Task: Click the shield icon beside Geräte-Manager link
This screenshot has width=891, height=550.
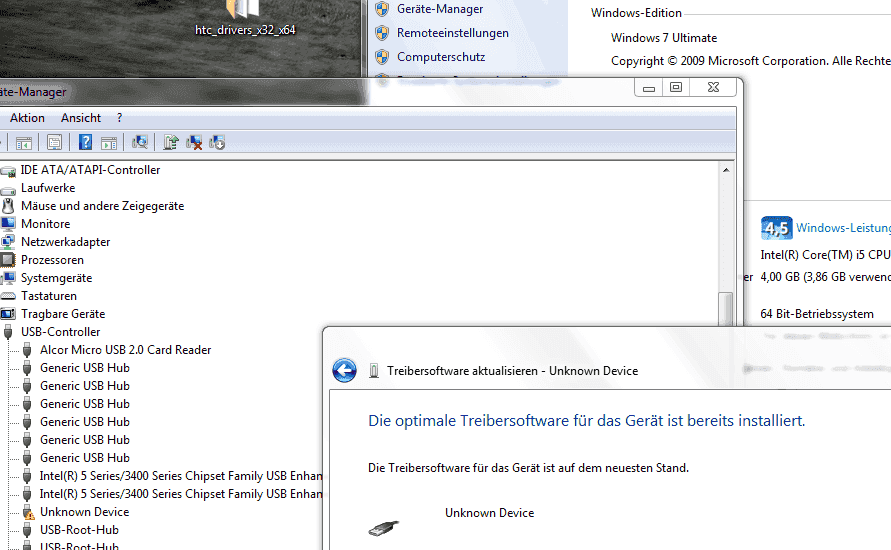Action: pos(382,9)
